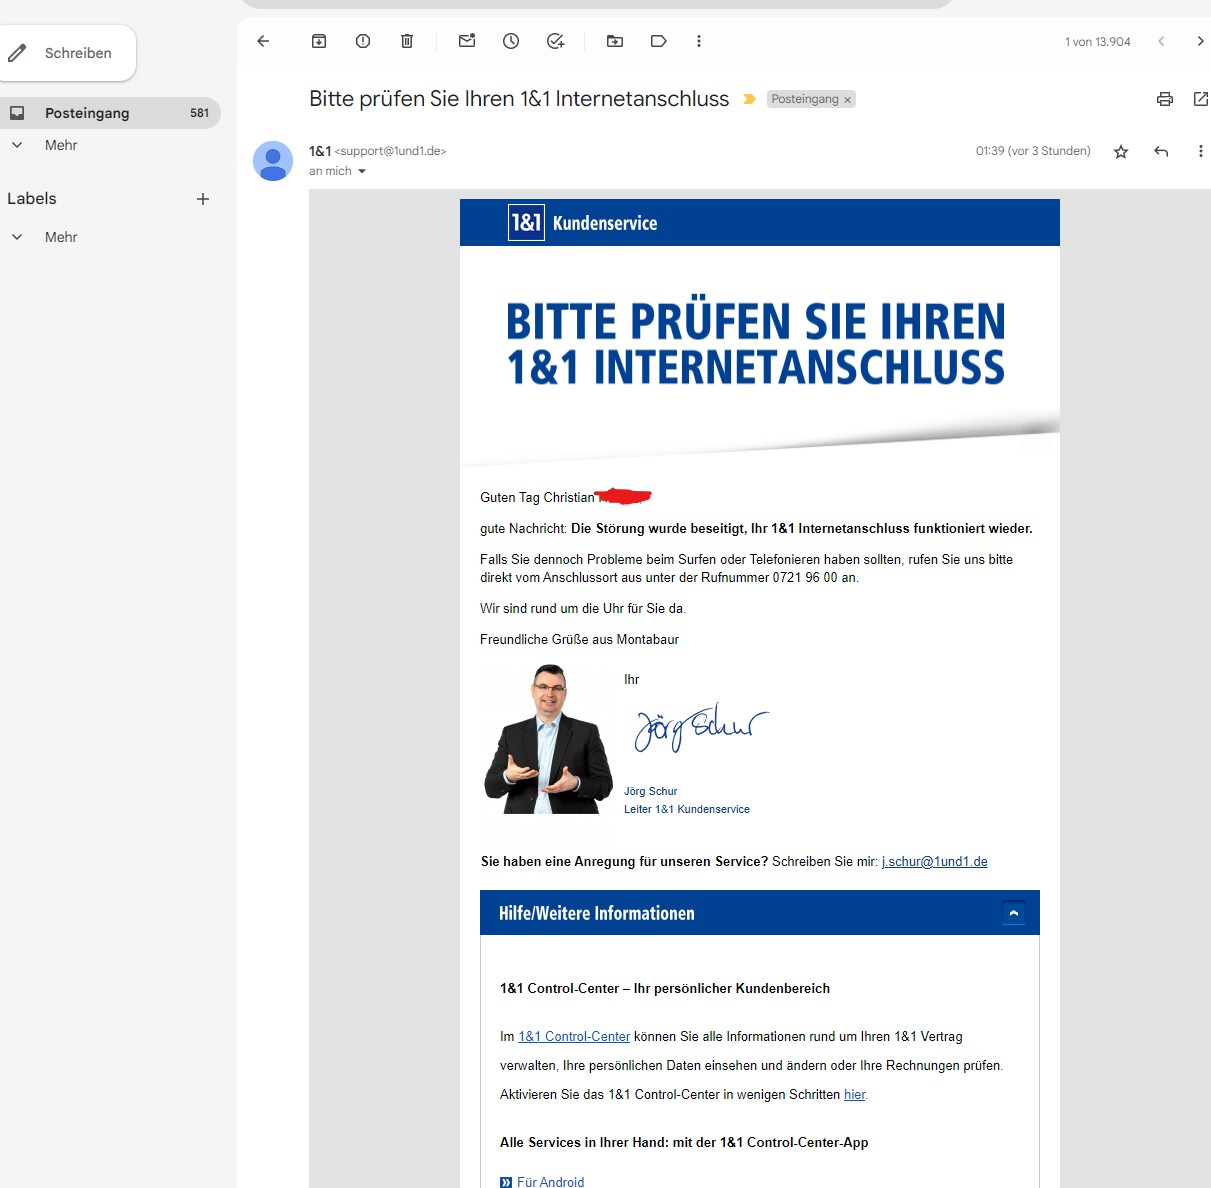Toggle the yellow importance marker
Screen dimensions: 1211x1188
(749, 99)
